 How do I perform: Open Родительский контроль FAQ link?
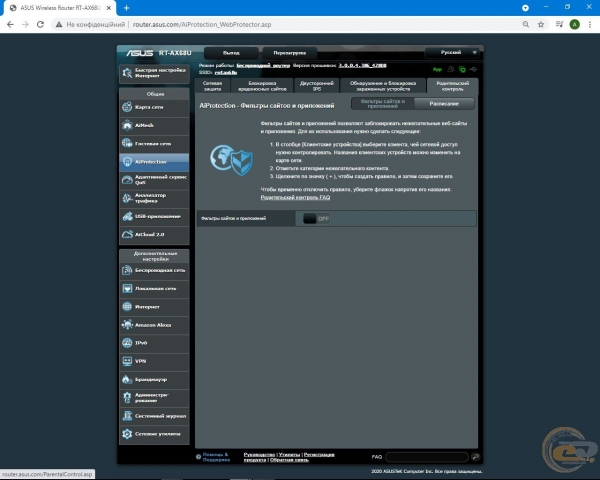295,198
